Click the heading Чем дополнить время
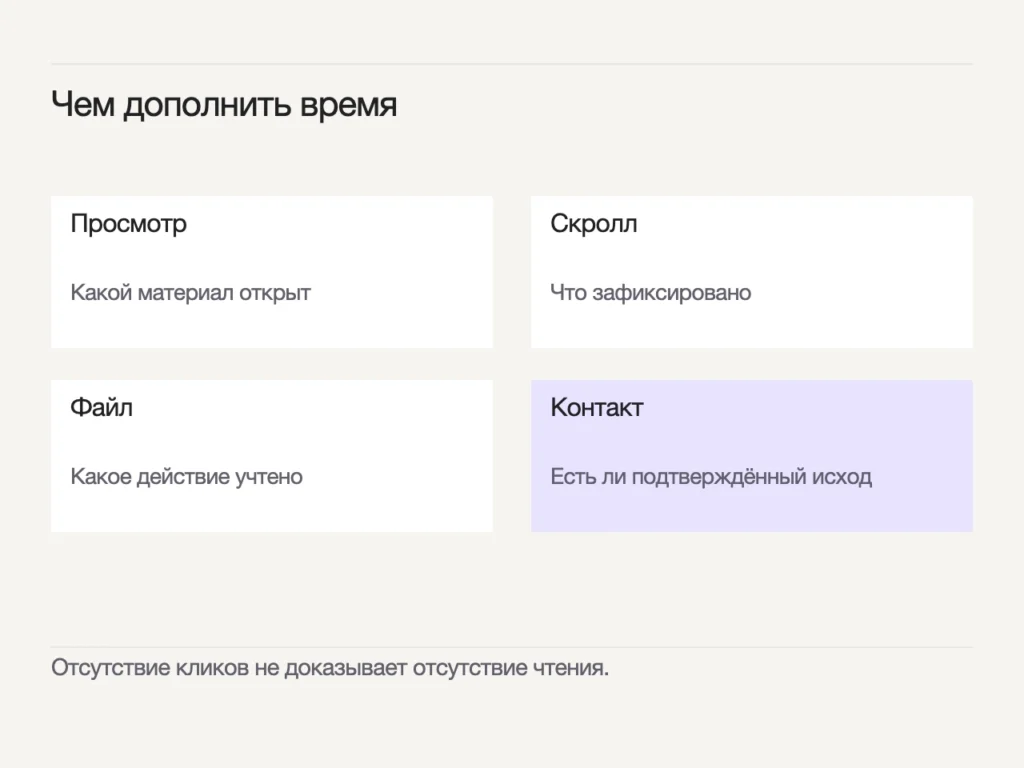The width and height of the screenshot is (1024, 768). pos(224,104)
